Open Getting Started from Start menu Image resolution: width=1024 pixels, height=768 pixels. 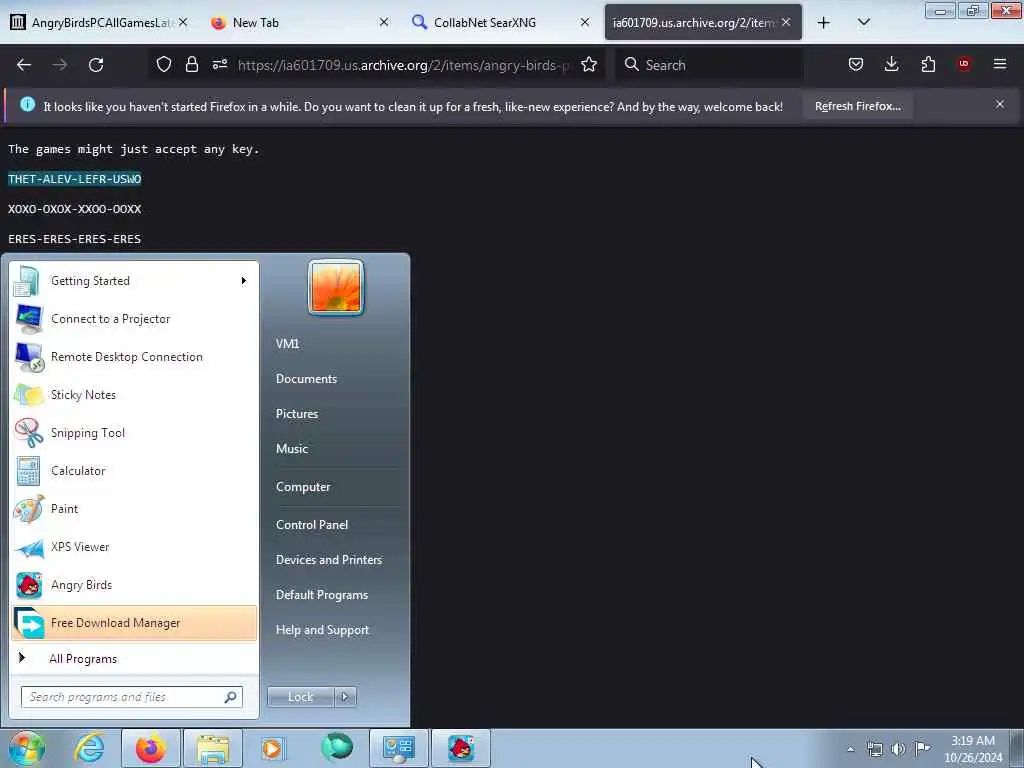point(134,281)
